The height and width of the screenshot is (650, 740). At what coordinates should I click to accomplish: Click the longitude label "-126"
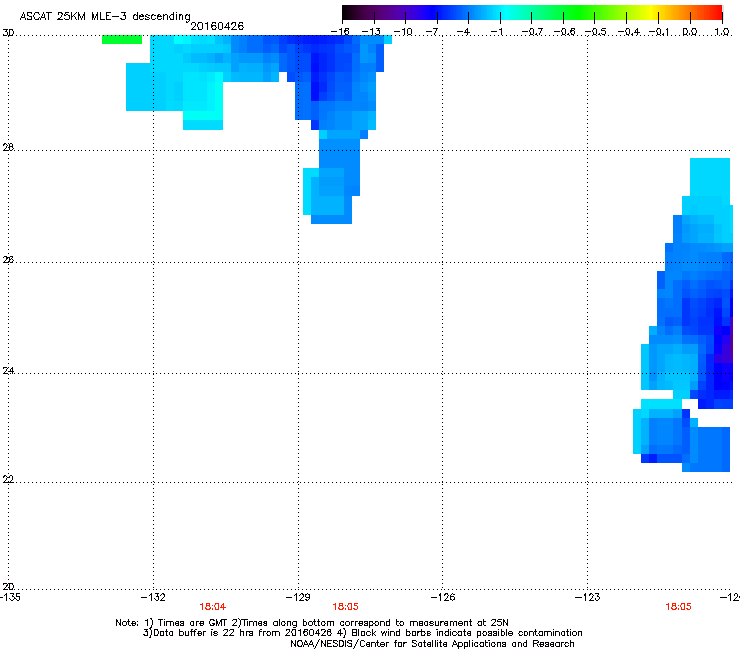(443, 597)
